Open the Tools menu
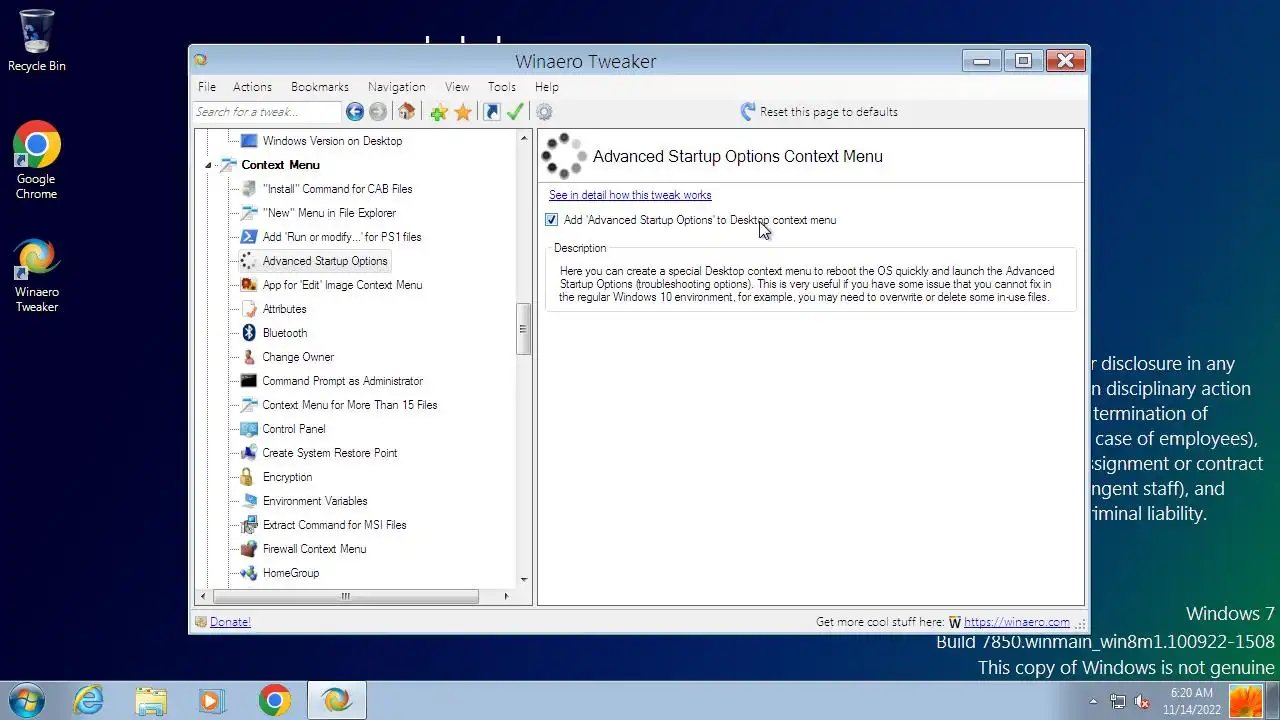This screenshot has height=720, width=1280. tap(502, 87)
